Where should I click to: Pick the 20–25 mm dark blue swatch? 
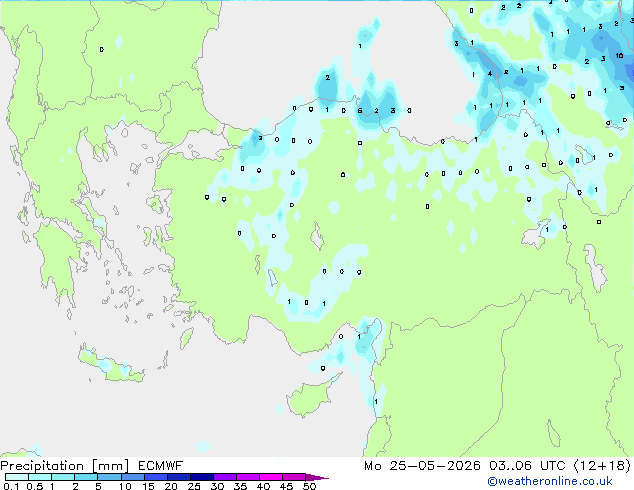[x=178, y=477]
